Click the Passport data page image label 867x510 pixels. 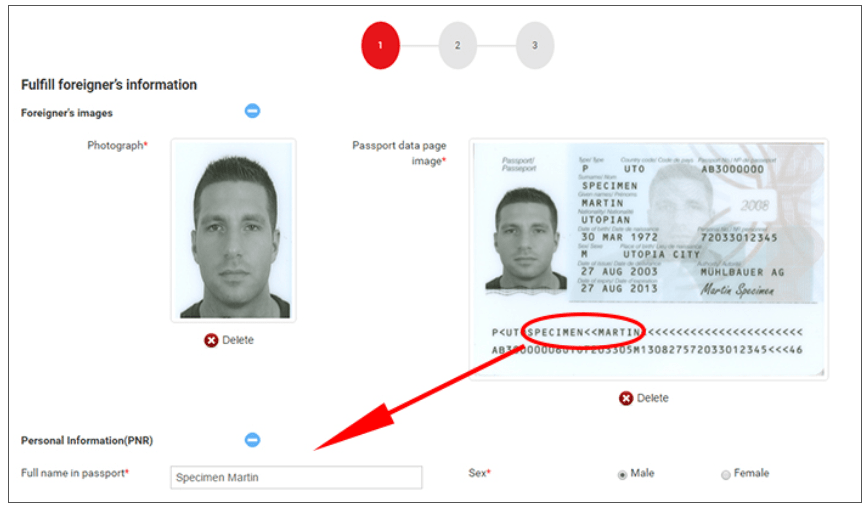(399, 153)
